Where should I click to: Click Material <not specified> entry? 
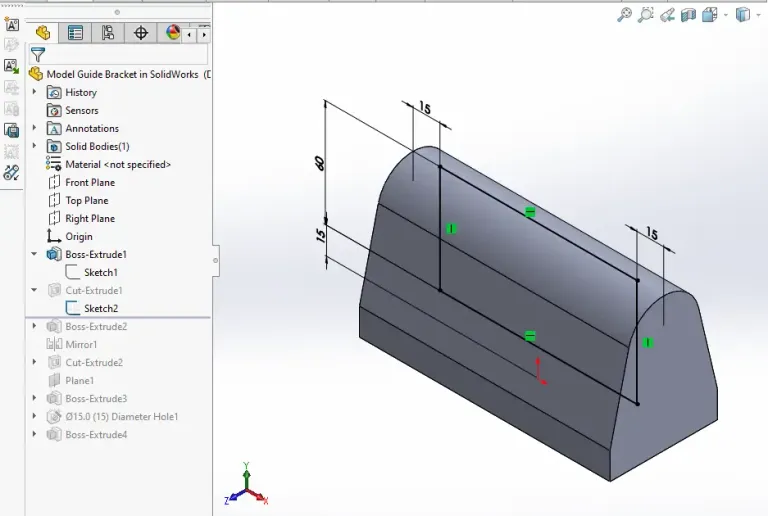click(117, 164)
